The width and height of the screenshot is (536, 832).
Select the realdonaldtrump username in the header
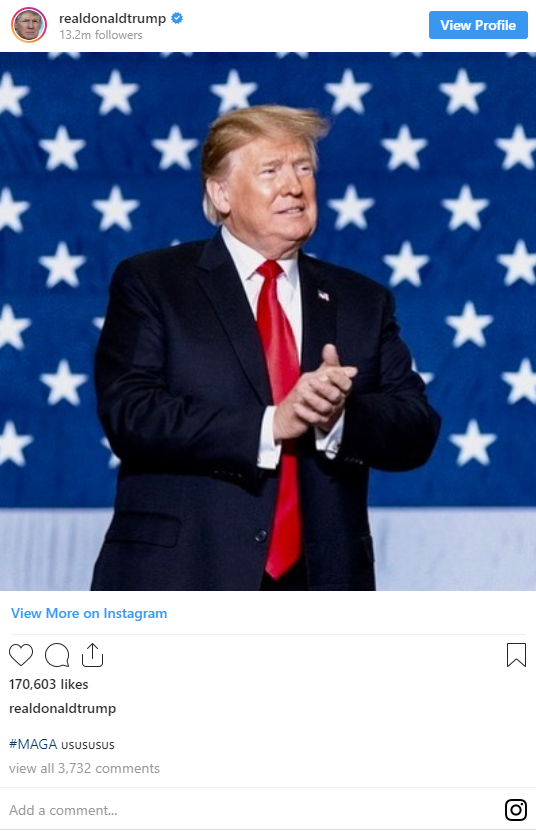pos(113,19)
